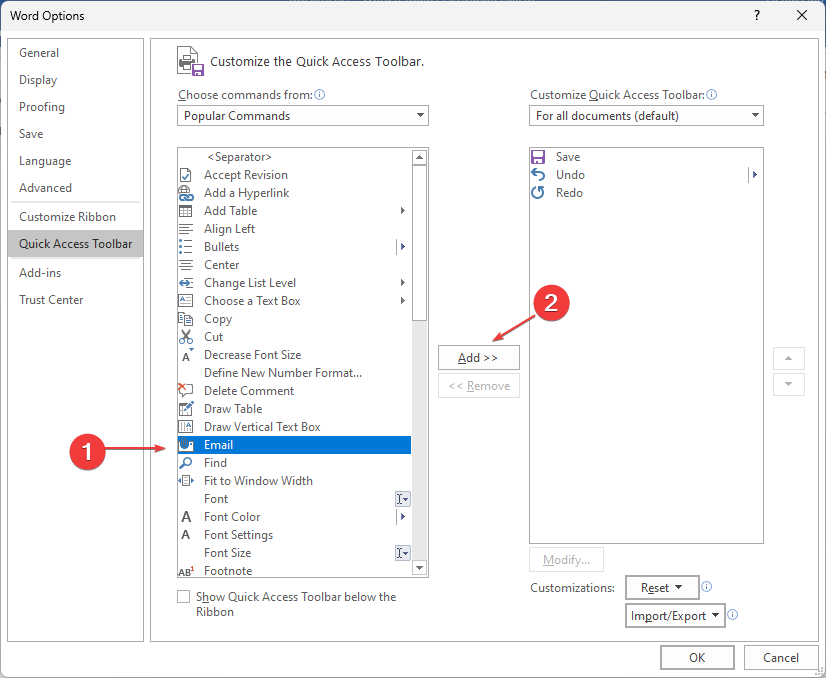Image resolution: width=826 pixels, height=678 pixels.
Task: Select the Accept Revision command icon
Action: coord(185,175)
